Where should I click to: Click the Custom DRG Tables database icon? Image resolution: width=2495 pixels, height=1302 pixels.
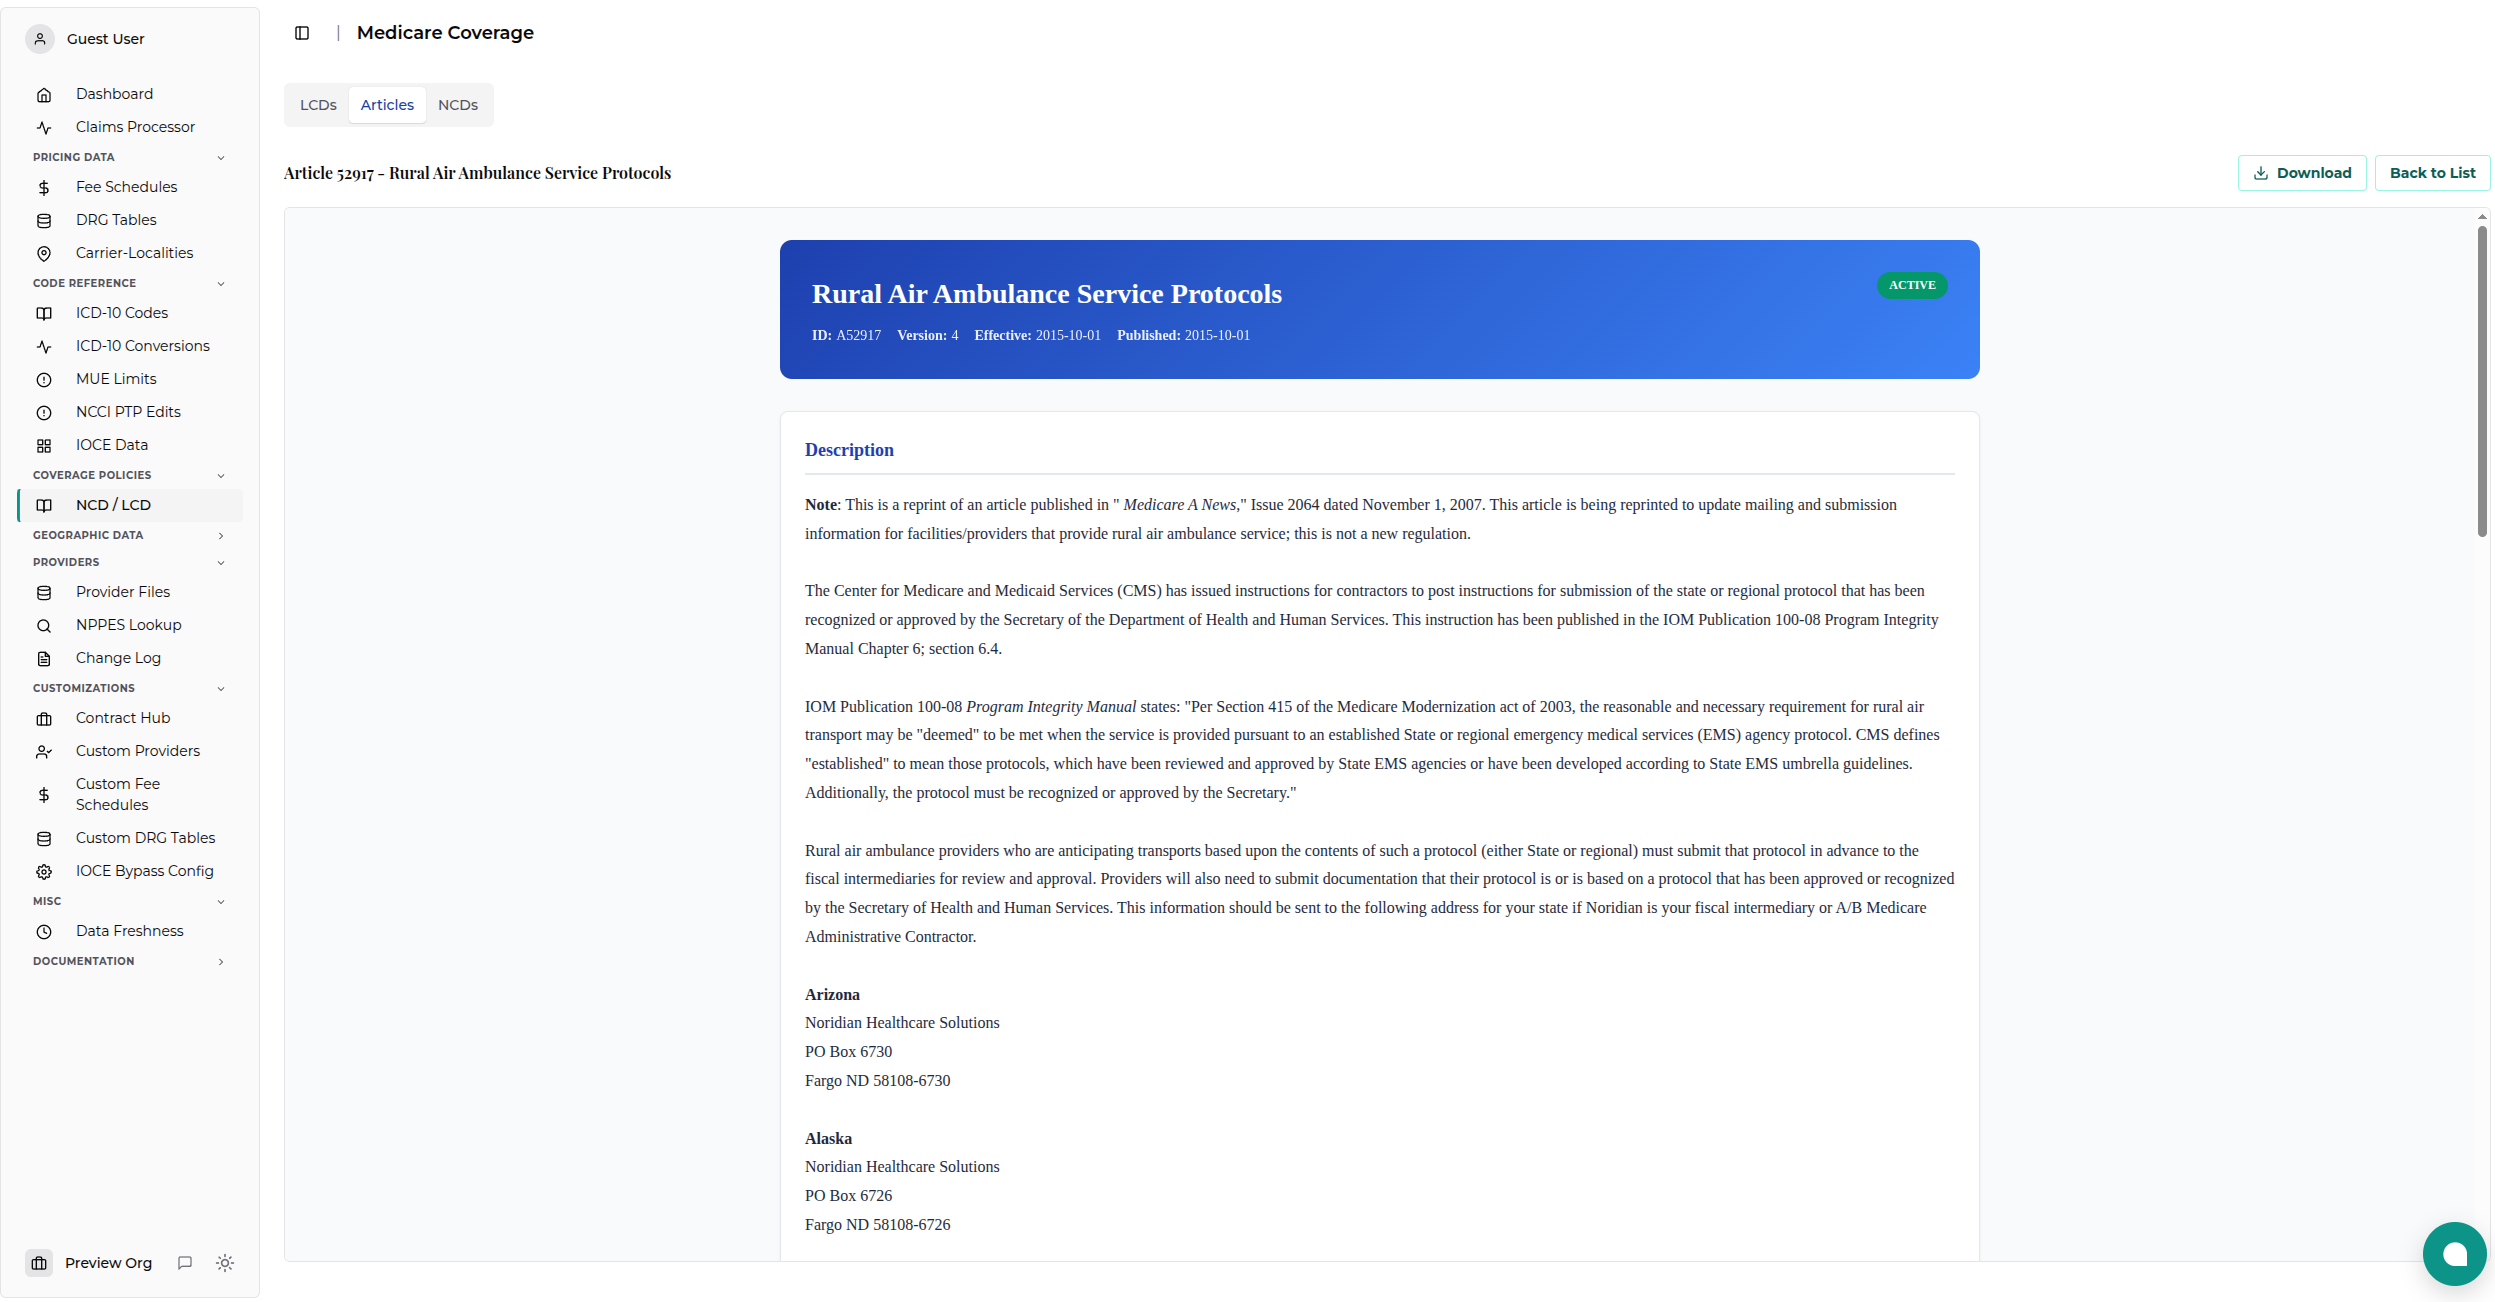point(44,839)
